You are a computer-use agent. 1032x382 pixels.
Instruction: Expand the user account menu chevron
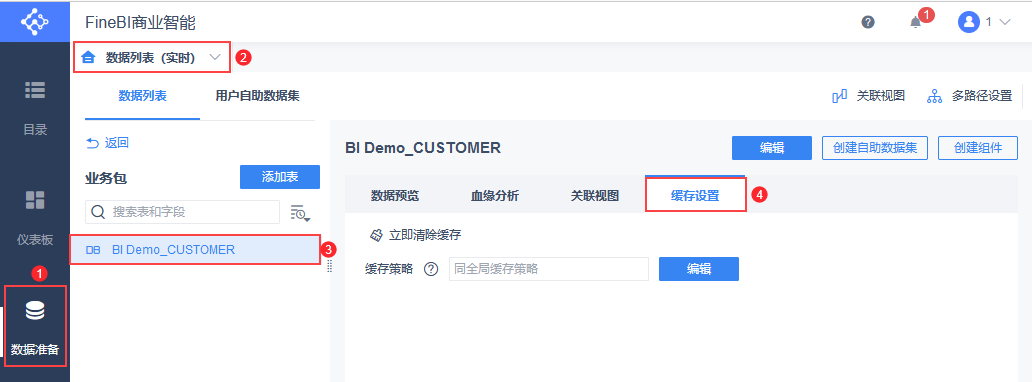click(x=1004, y=22)
